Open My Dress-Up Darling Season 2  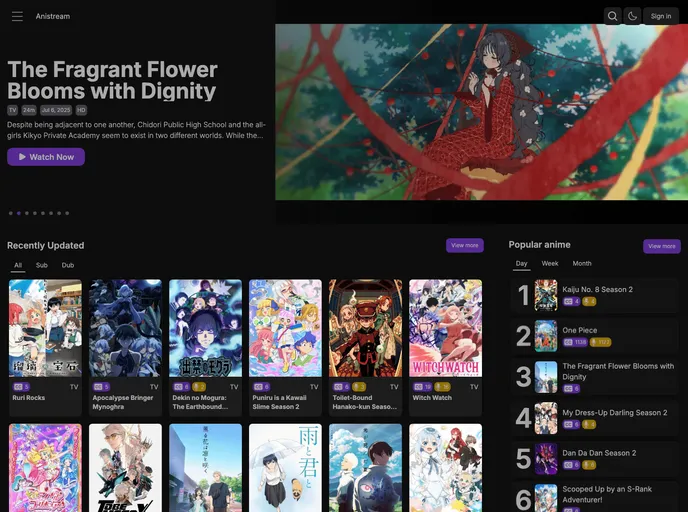pyautogui.click(x=595, y=418)
